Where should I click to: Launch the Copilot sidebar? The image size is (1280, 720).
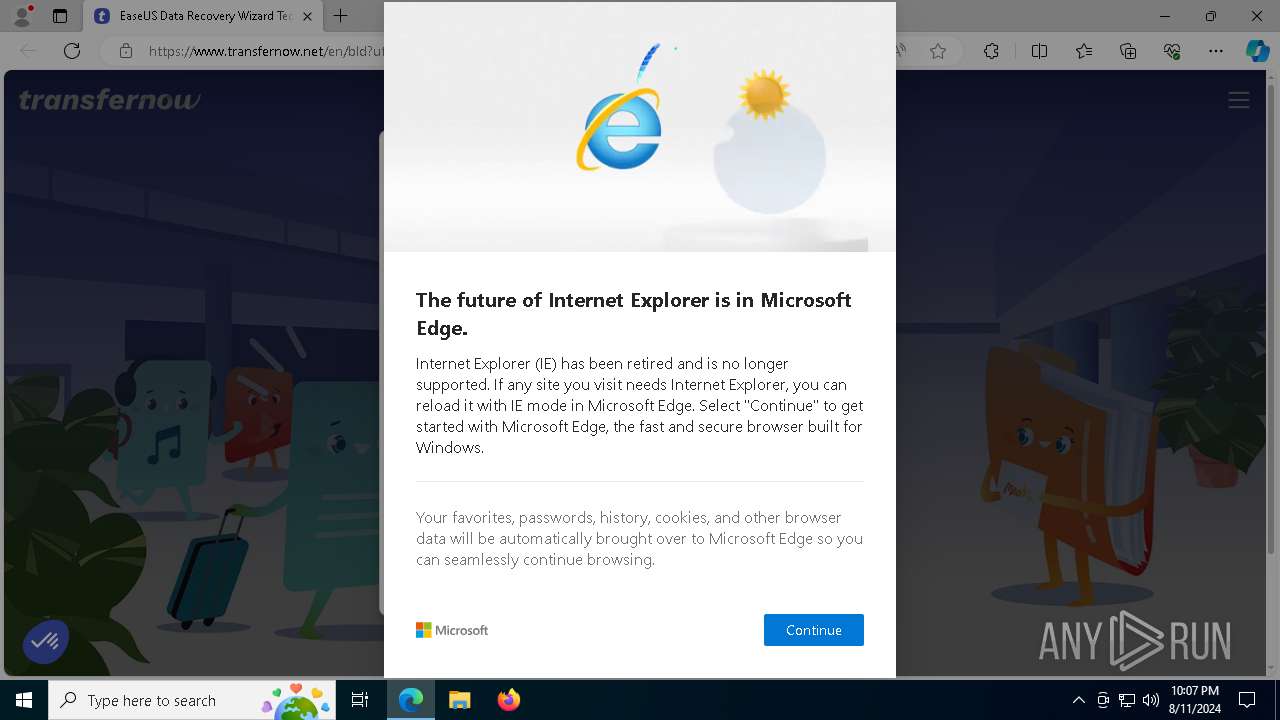click(1257, 51)
